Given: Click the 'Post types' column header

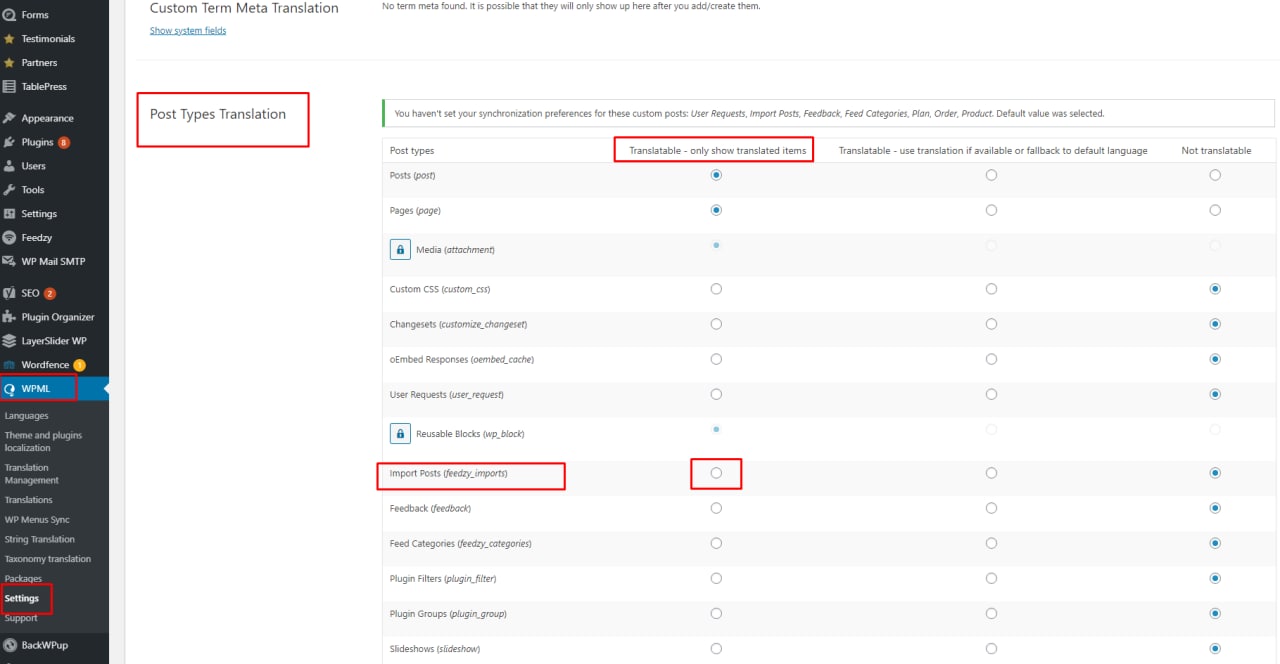Looking at the screenshot, I should tap(412, 150).
